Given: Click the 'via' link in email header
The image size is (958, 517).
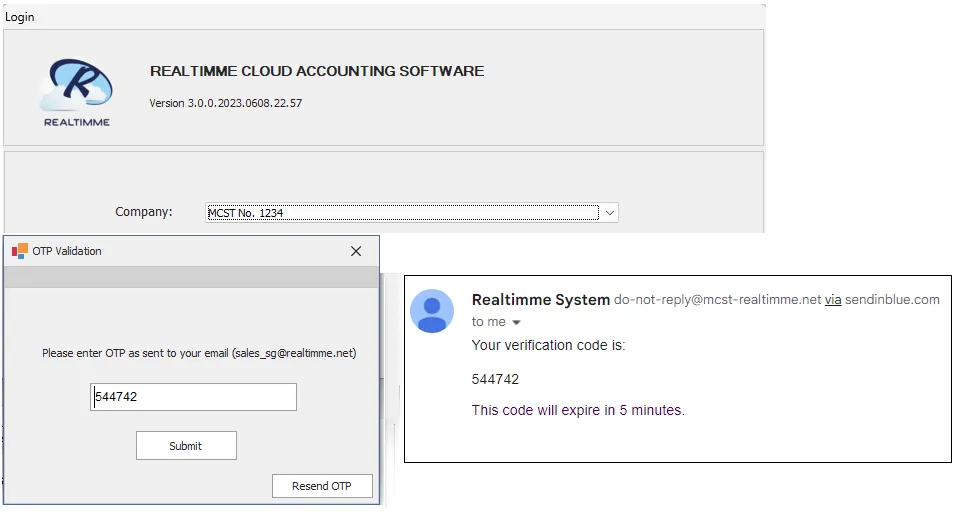Looking at the screenshot, I should pos(833,299).
